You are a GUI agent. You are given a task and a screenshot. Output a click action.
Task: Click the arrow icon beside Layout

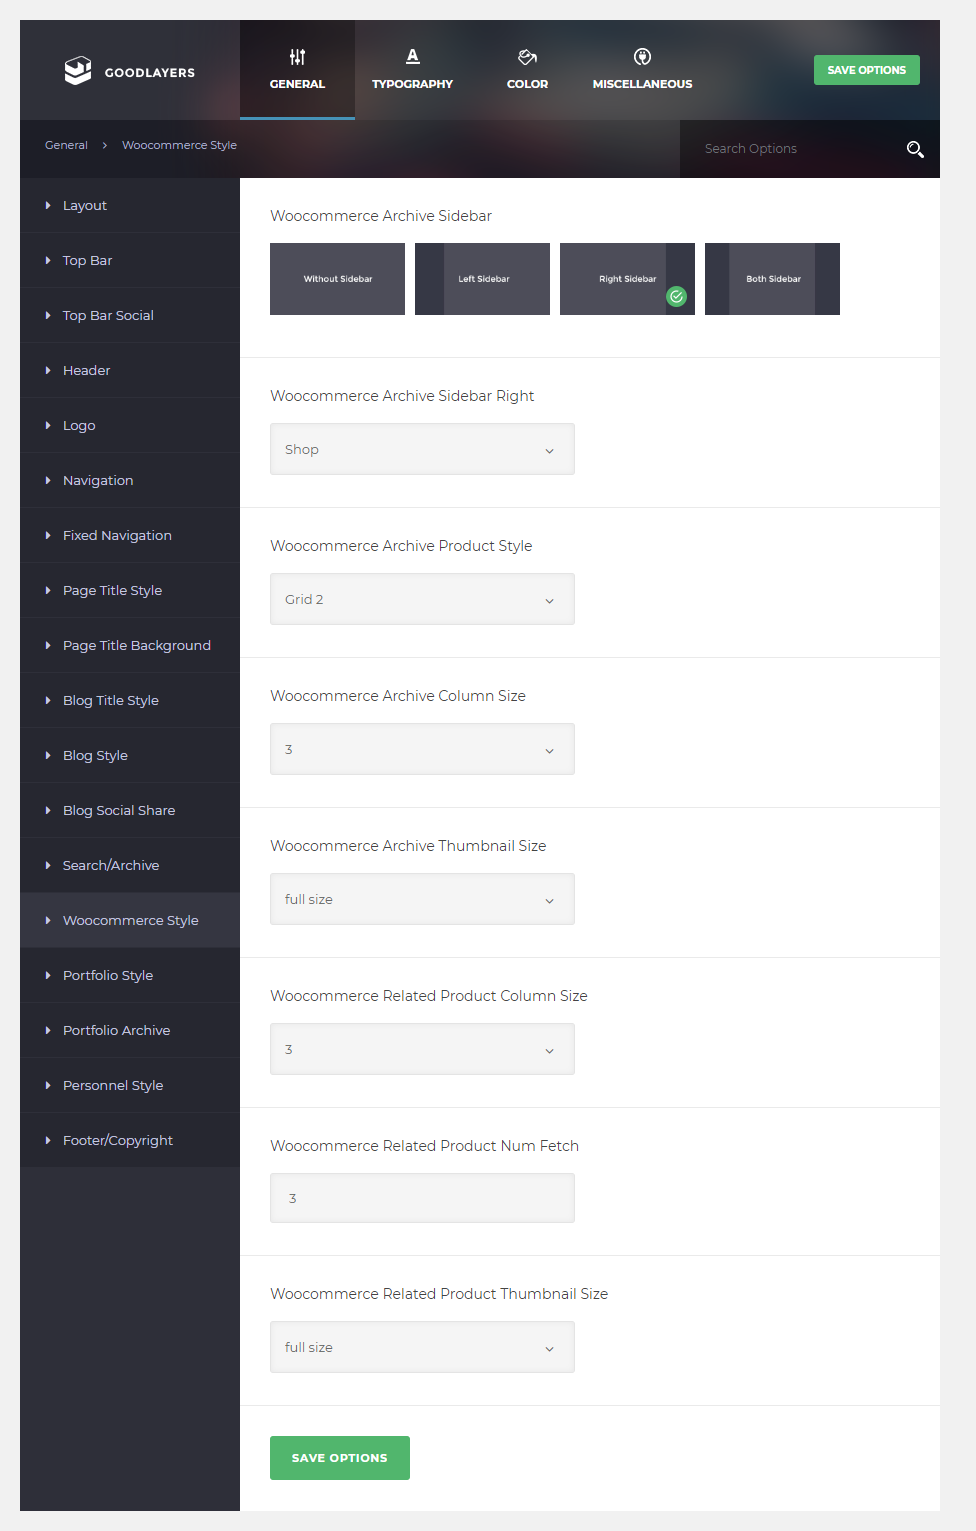click(x=48, y=205)
